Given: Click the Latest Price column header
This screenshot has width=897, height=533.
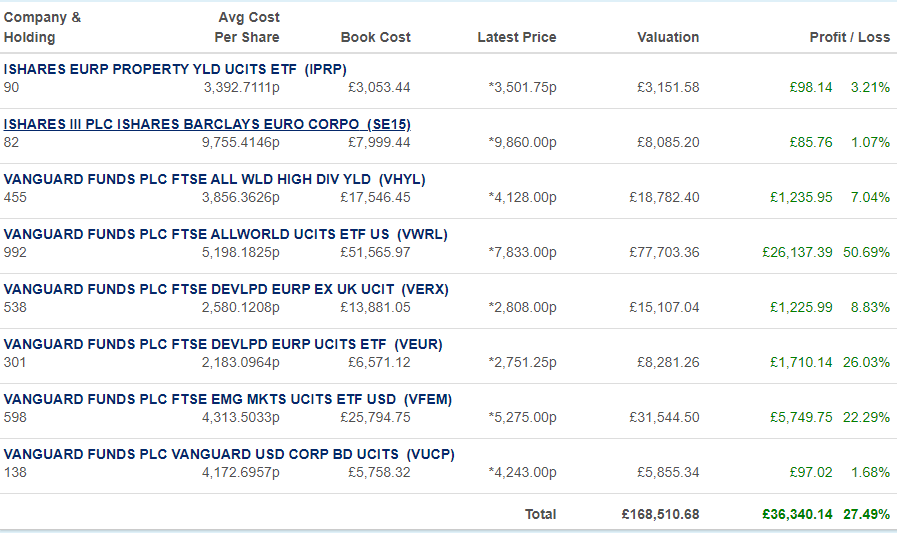Looking at the screenshot, I should click(x=517, y=37).
